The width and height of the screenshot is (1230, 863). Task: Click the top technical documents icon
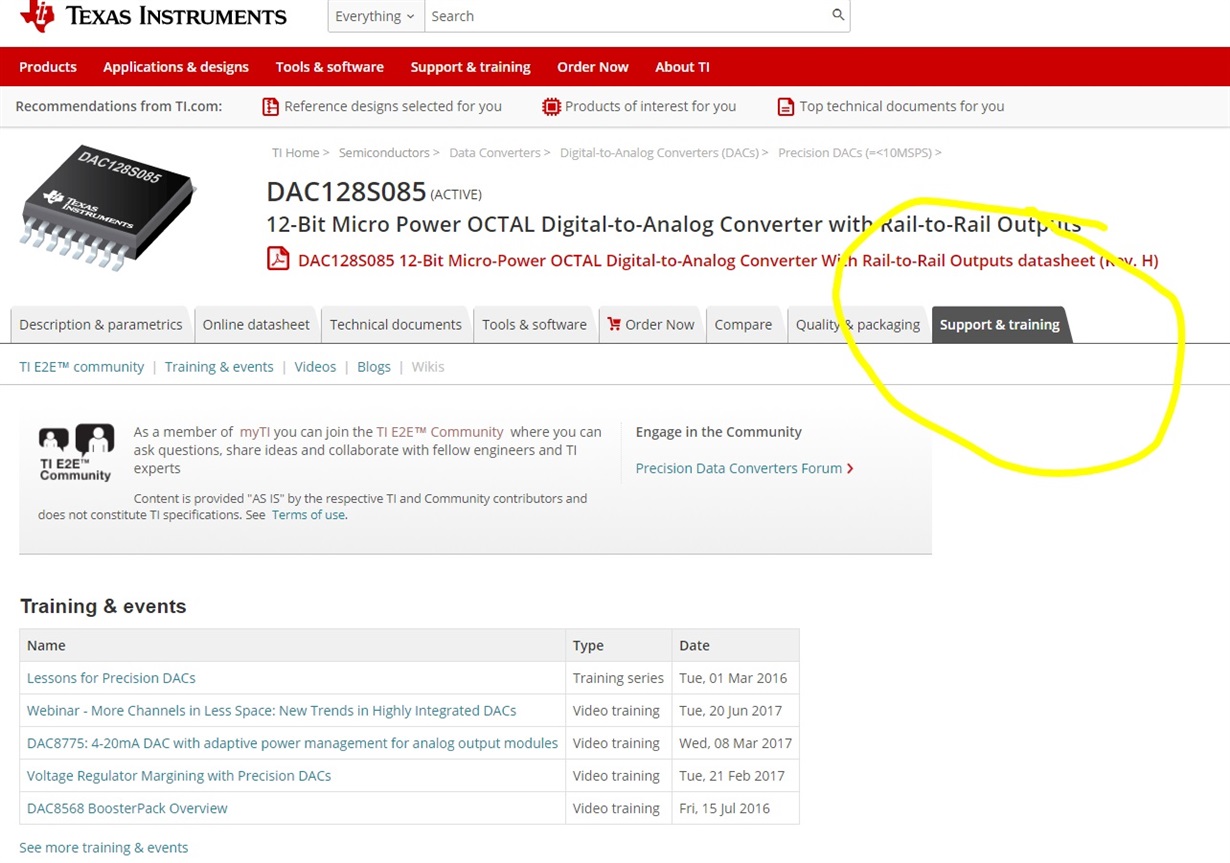coord(786,106)
